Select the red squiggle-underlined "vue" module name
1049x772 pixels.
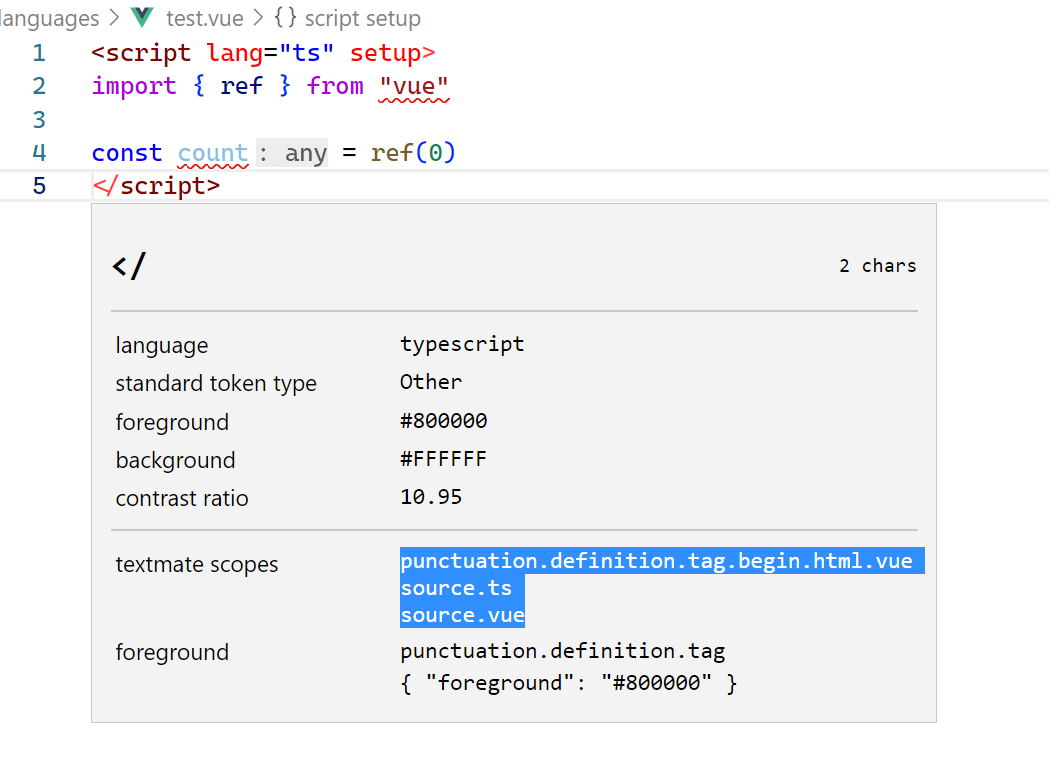415,86
